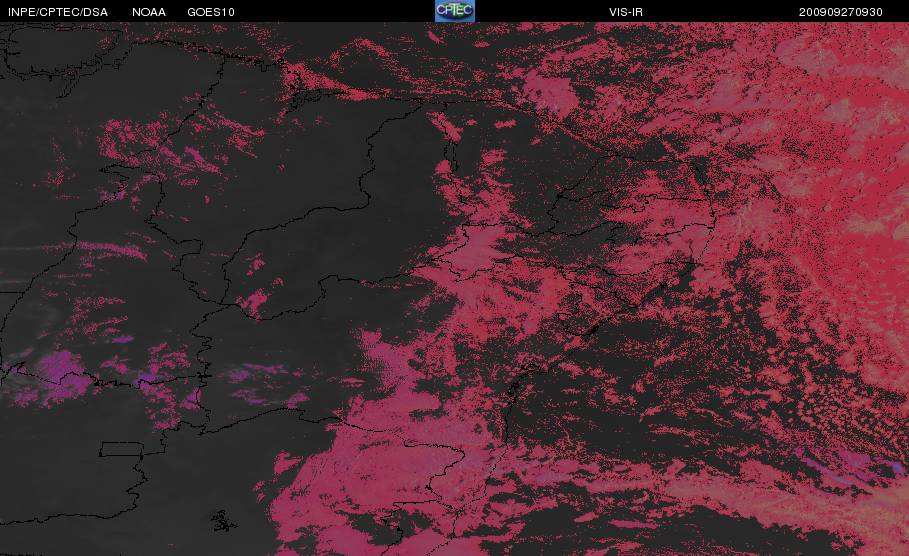
Task: Click the CPTEC logo in the header
Action: (x=454, y=11)
